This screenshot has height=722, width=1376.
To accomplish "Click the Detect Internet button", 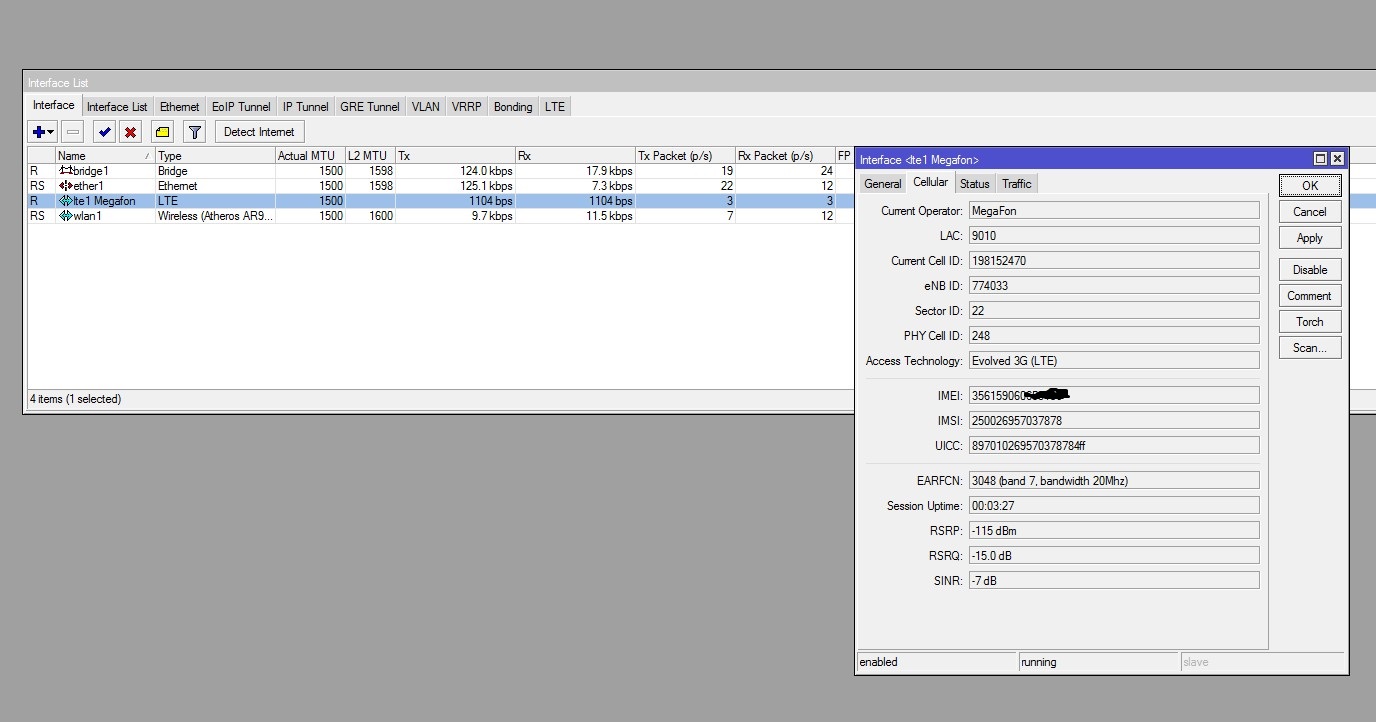I will (259, 132).
